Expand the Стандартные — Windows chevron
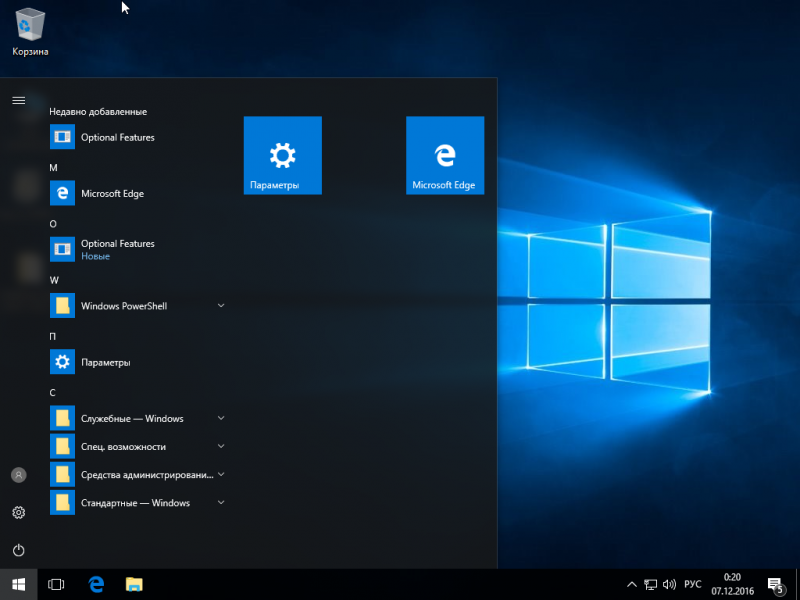Image resolution: width=800 pixels, height=600 pixels. click(x=221, y=502)
